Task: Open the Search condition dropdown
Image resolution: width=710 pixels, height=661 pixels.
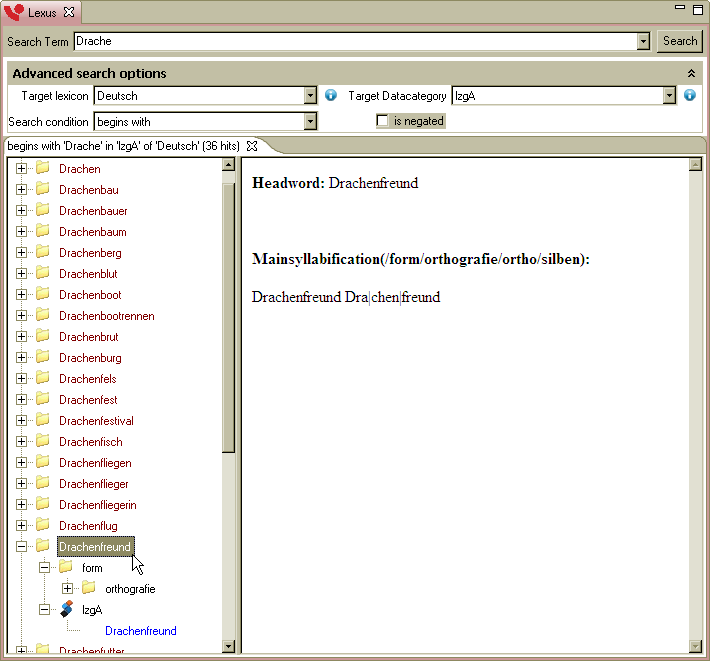Action: click(x=310, y=121)
